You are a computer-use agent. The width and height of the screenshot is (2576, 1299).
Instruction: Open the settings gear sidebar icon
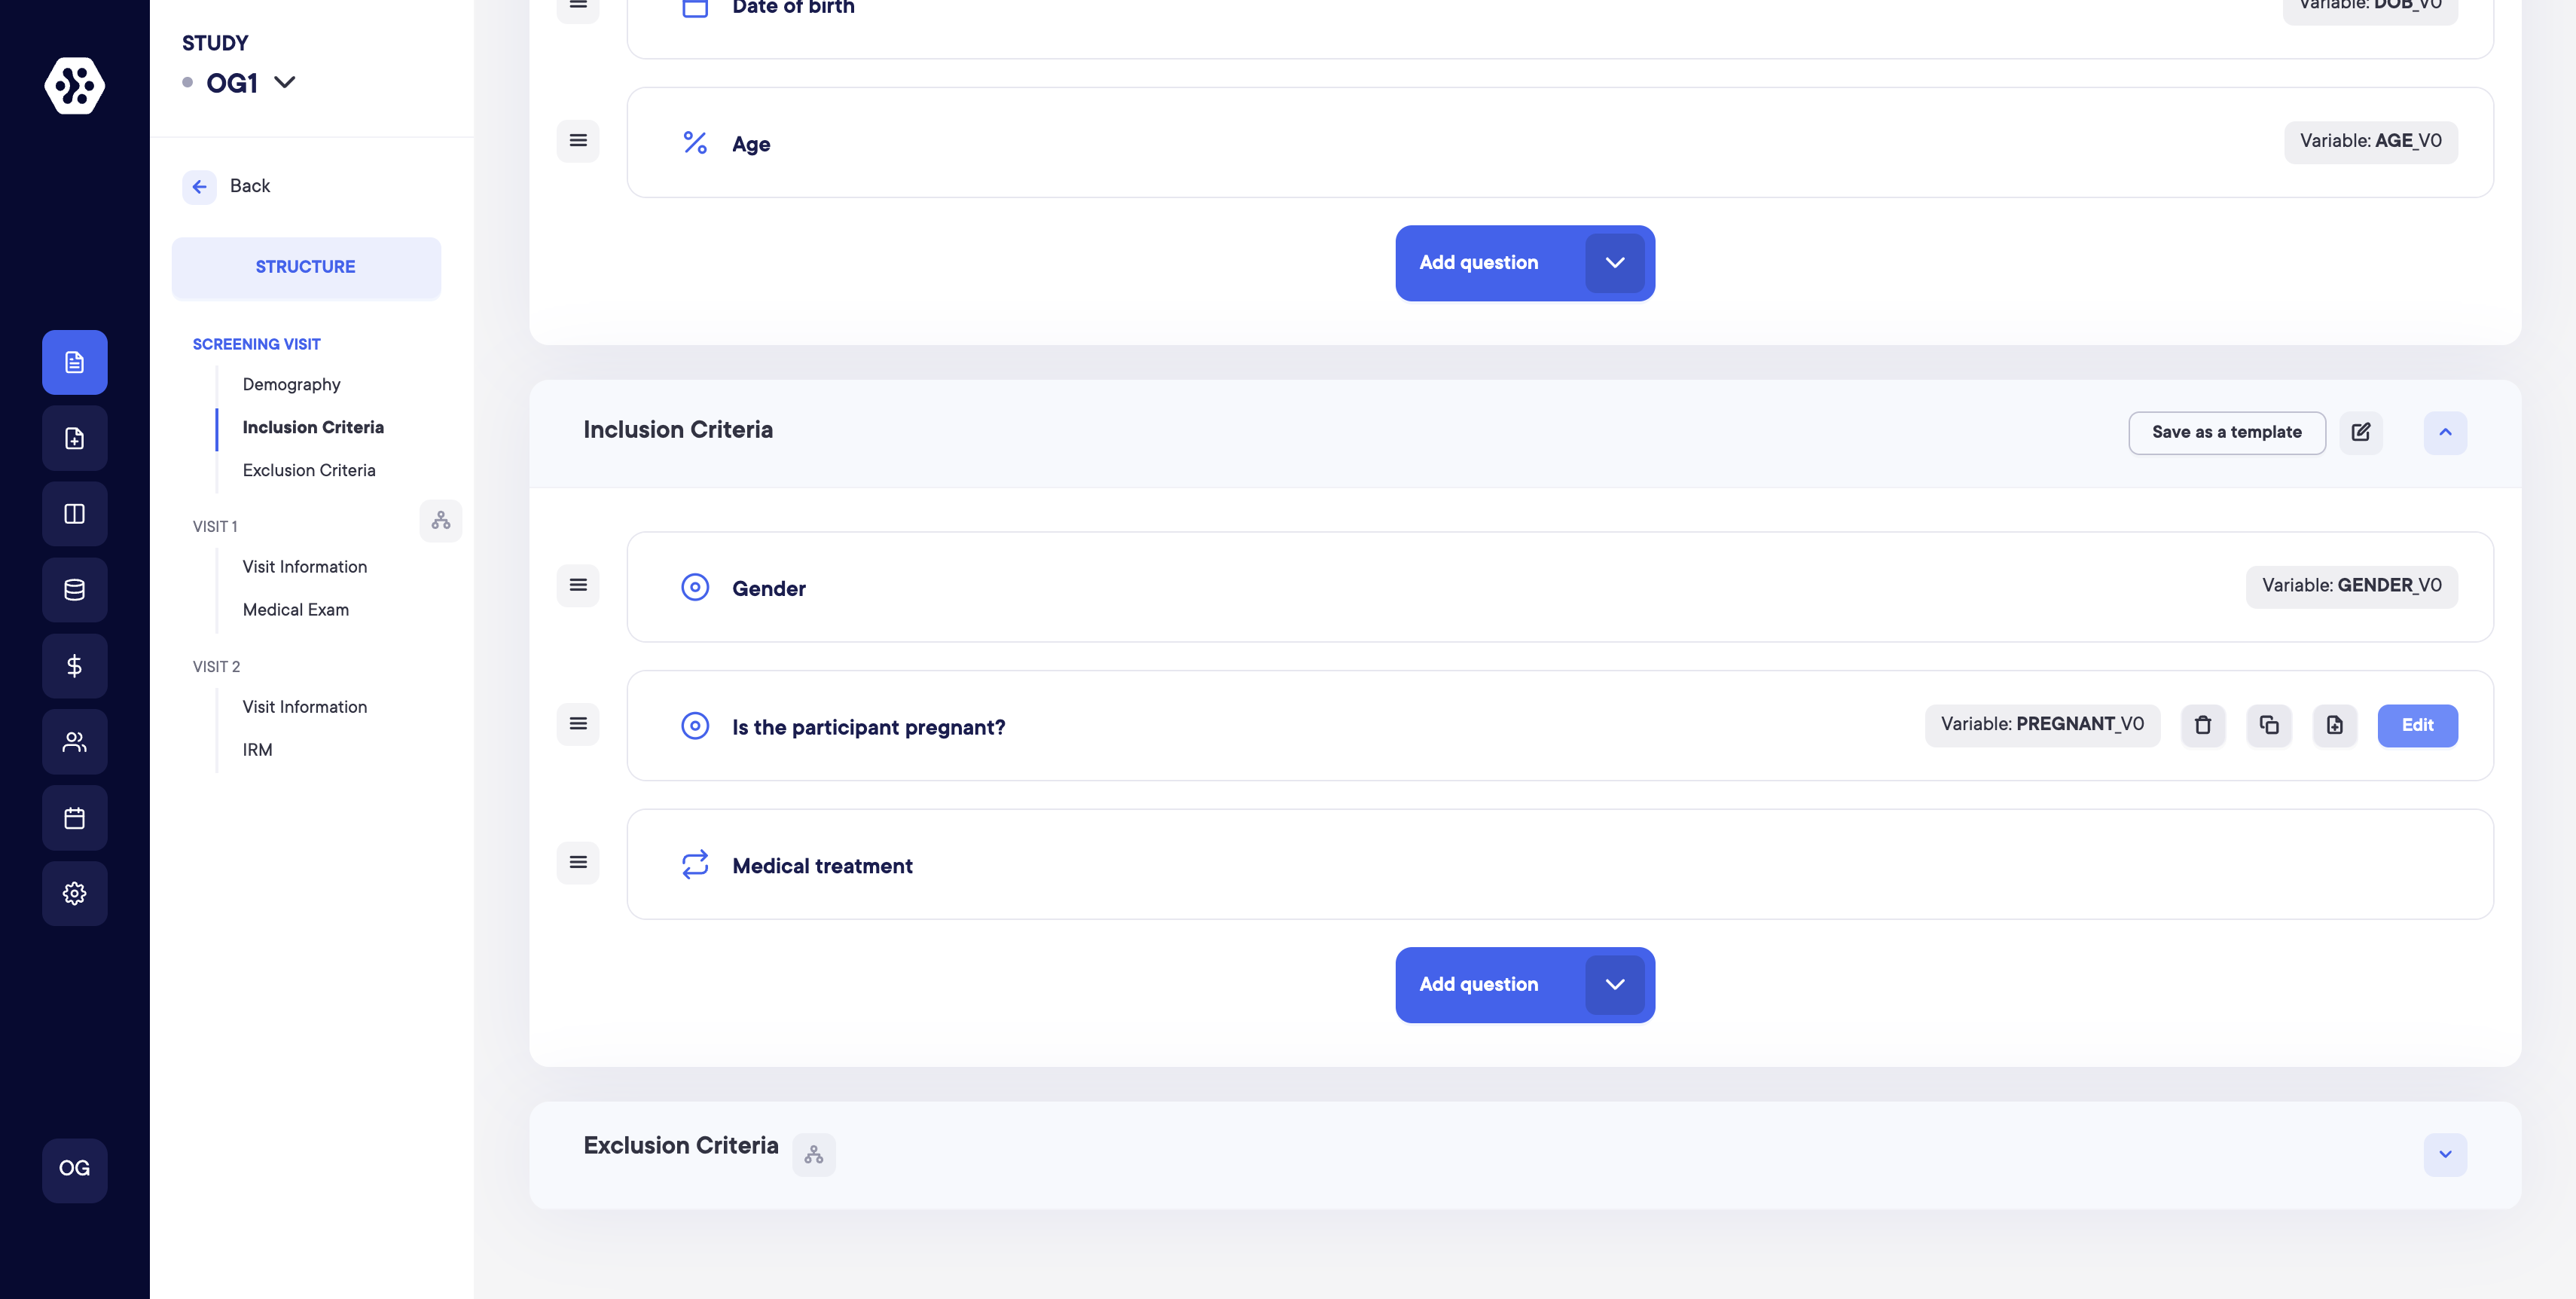pos(75,893)
